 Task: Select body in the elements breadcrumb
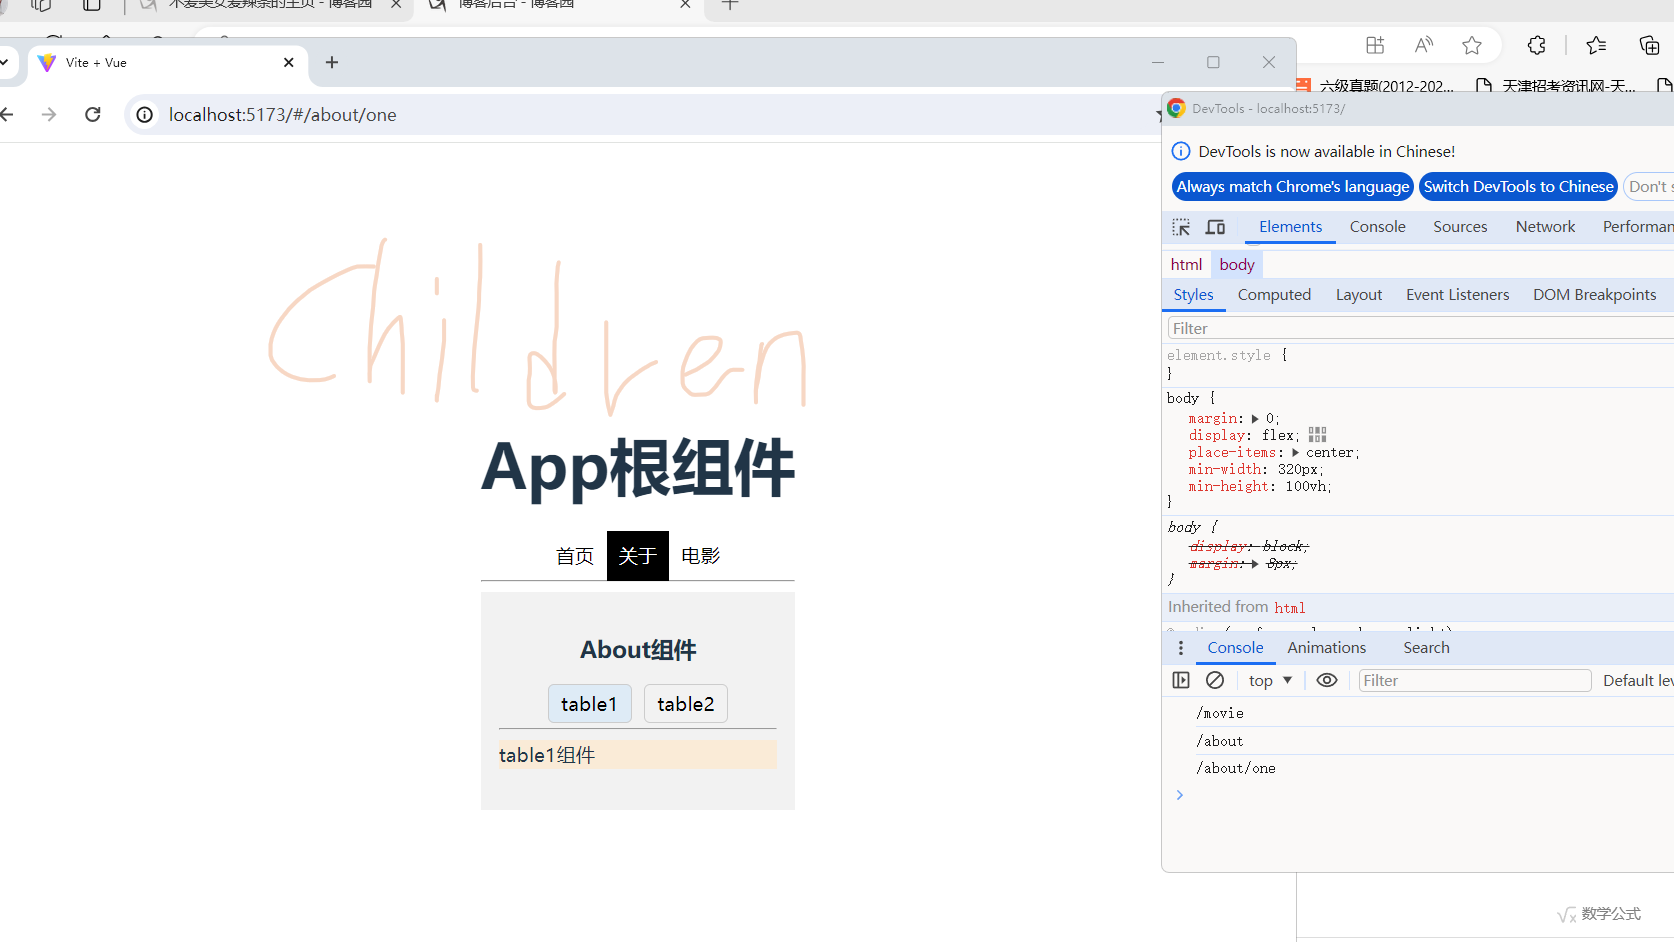click(1237, 264)
